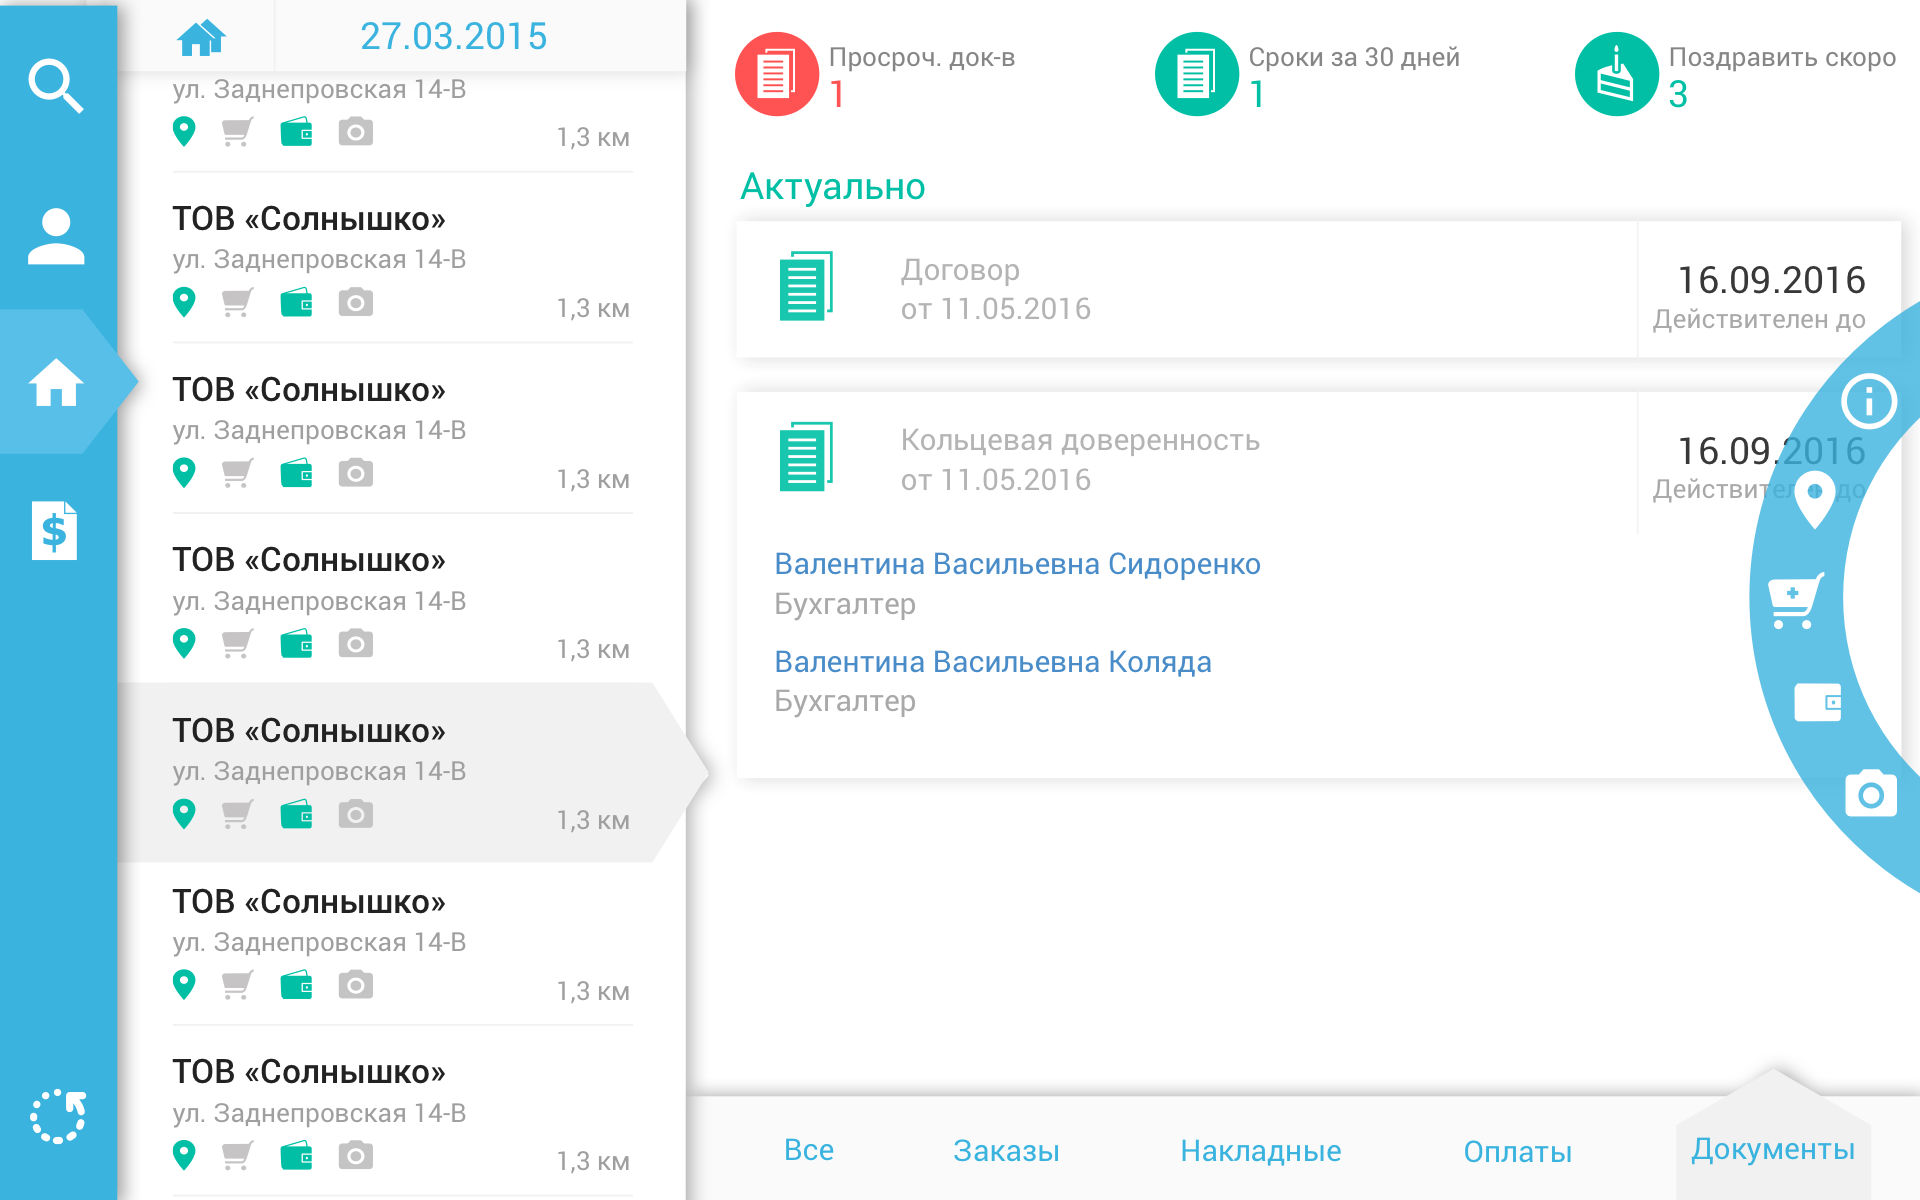
Task: Open the 'Сроки за 30 дней' icon
Action: tap(1197, 74)
